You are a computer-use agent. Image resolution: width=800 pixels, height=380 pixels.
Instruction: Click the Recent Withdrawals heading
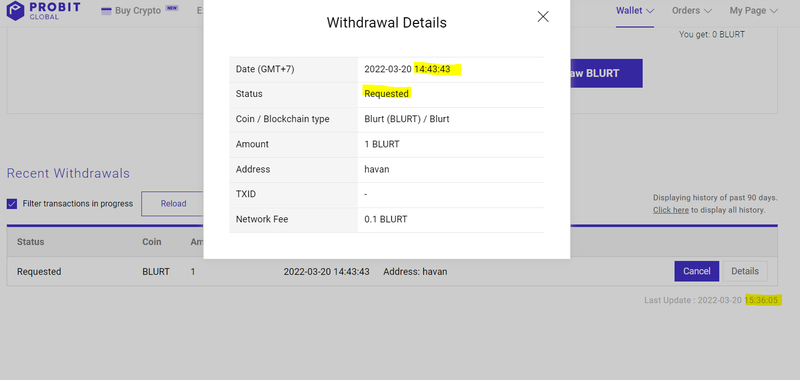point(68,173)
